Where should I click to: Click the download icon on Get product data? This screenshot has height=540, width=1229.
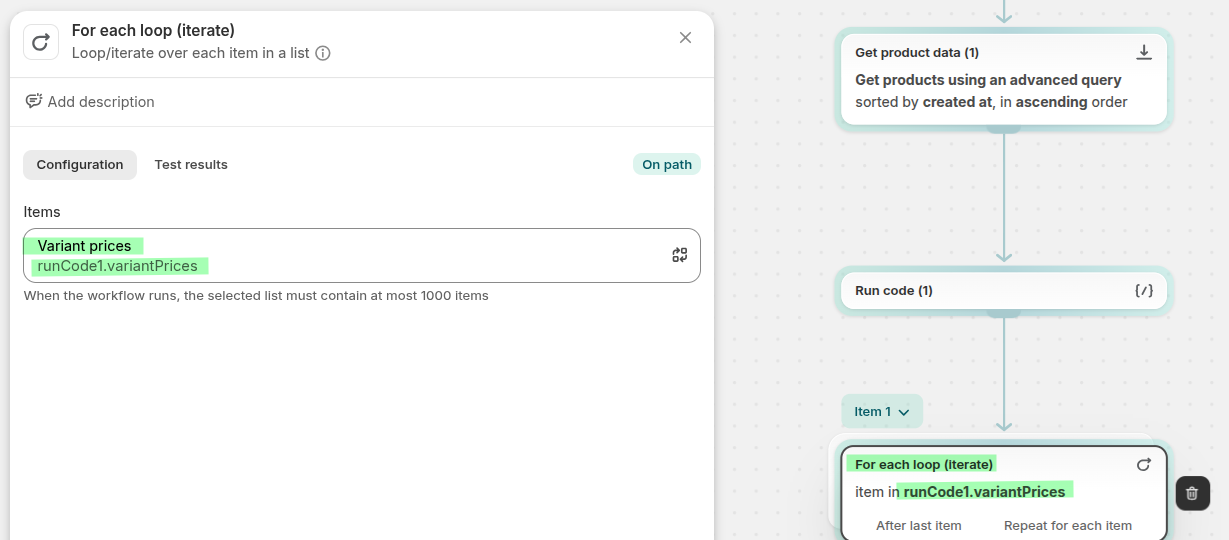tap(1144, 53)
